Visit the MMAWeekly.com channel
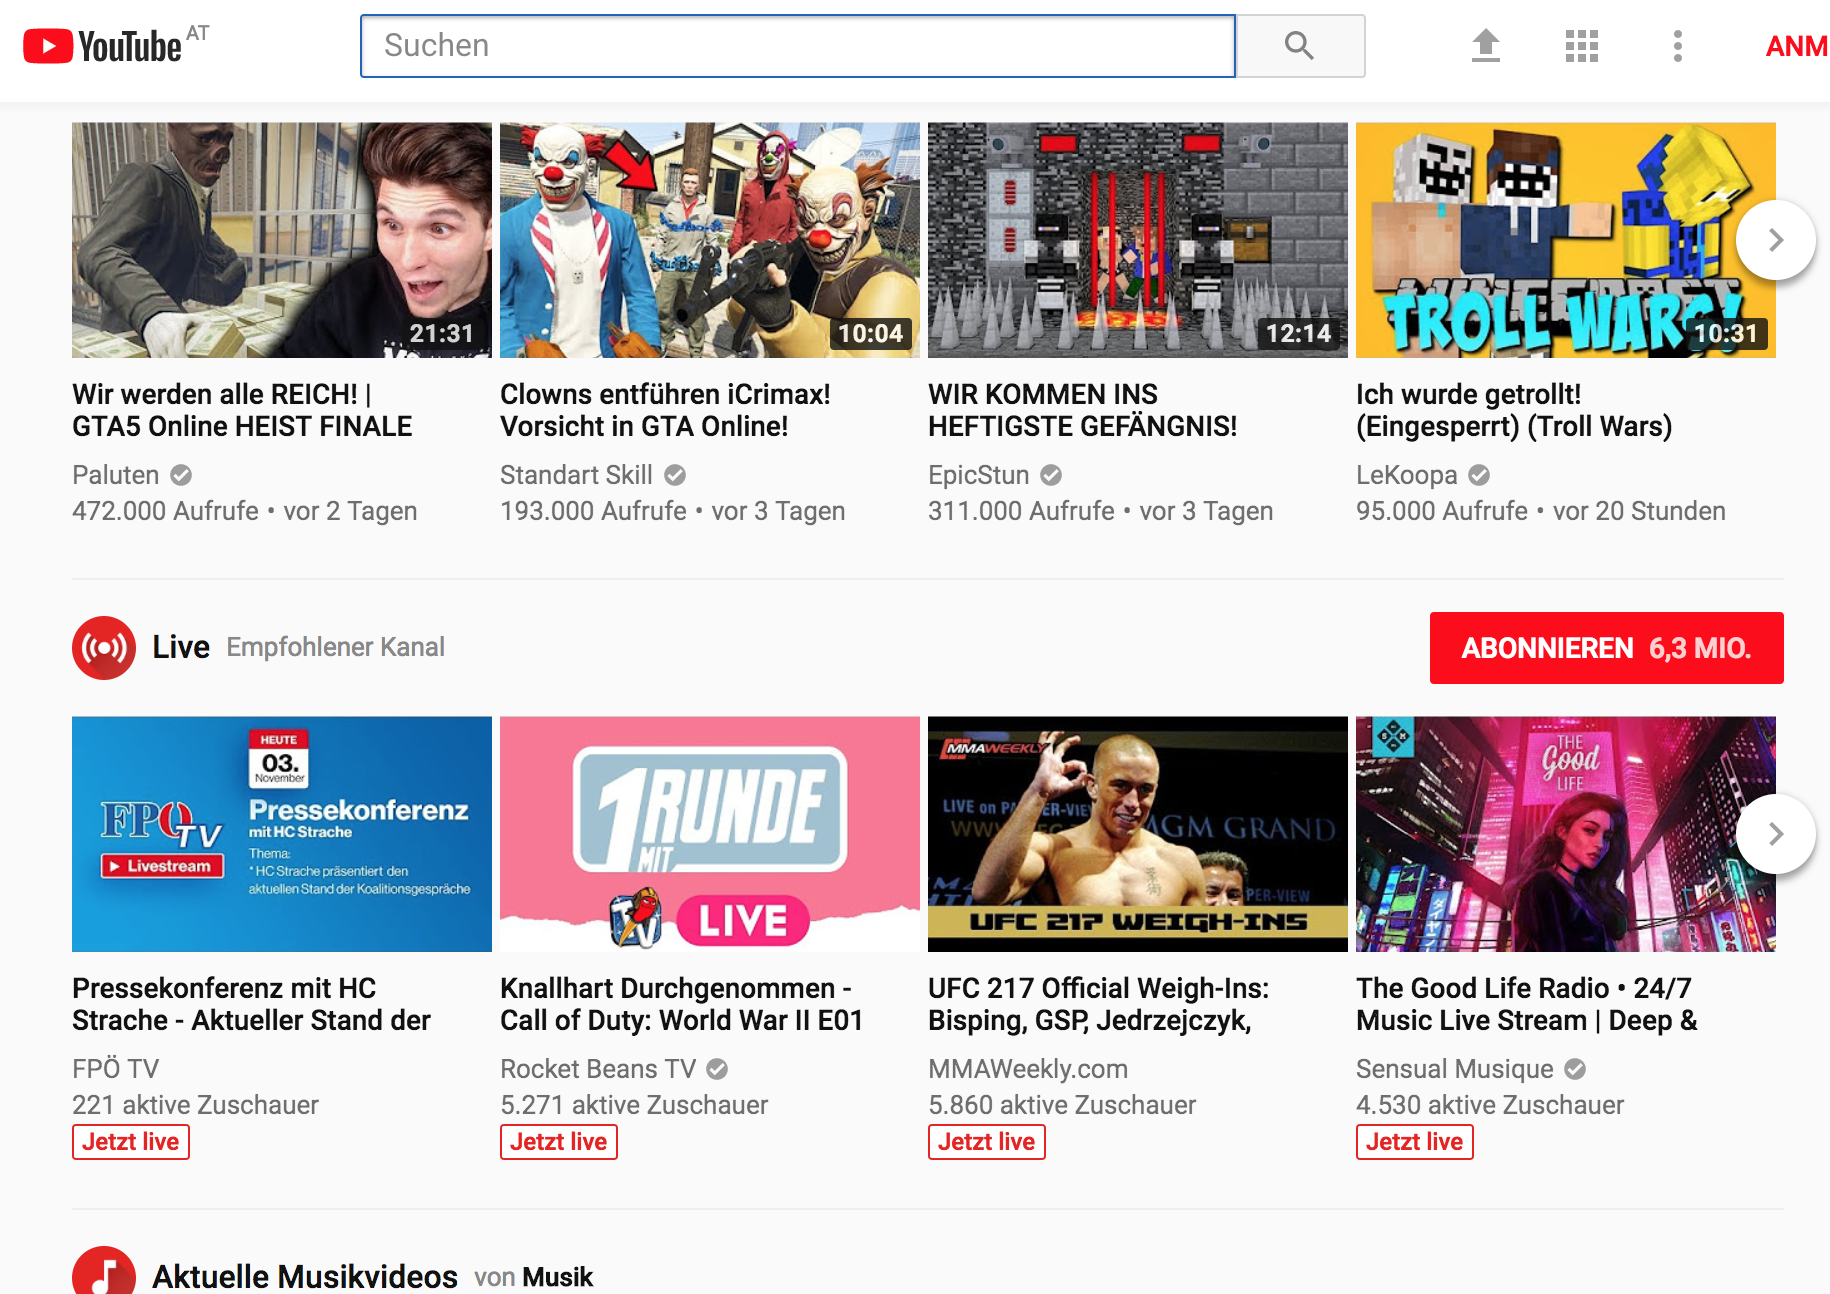This screenshot has width=1830, height=1294. pyautogui.click(x=1028, y=1069)
